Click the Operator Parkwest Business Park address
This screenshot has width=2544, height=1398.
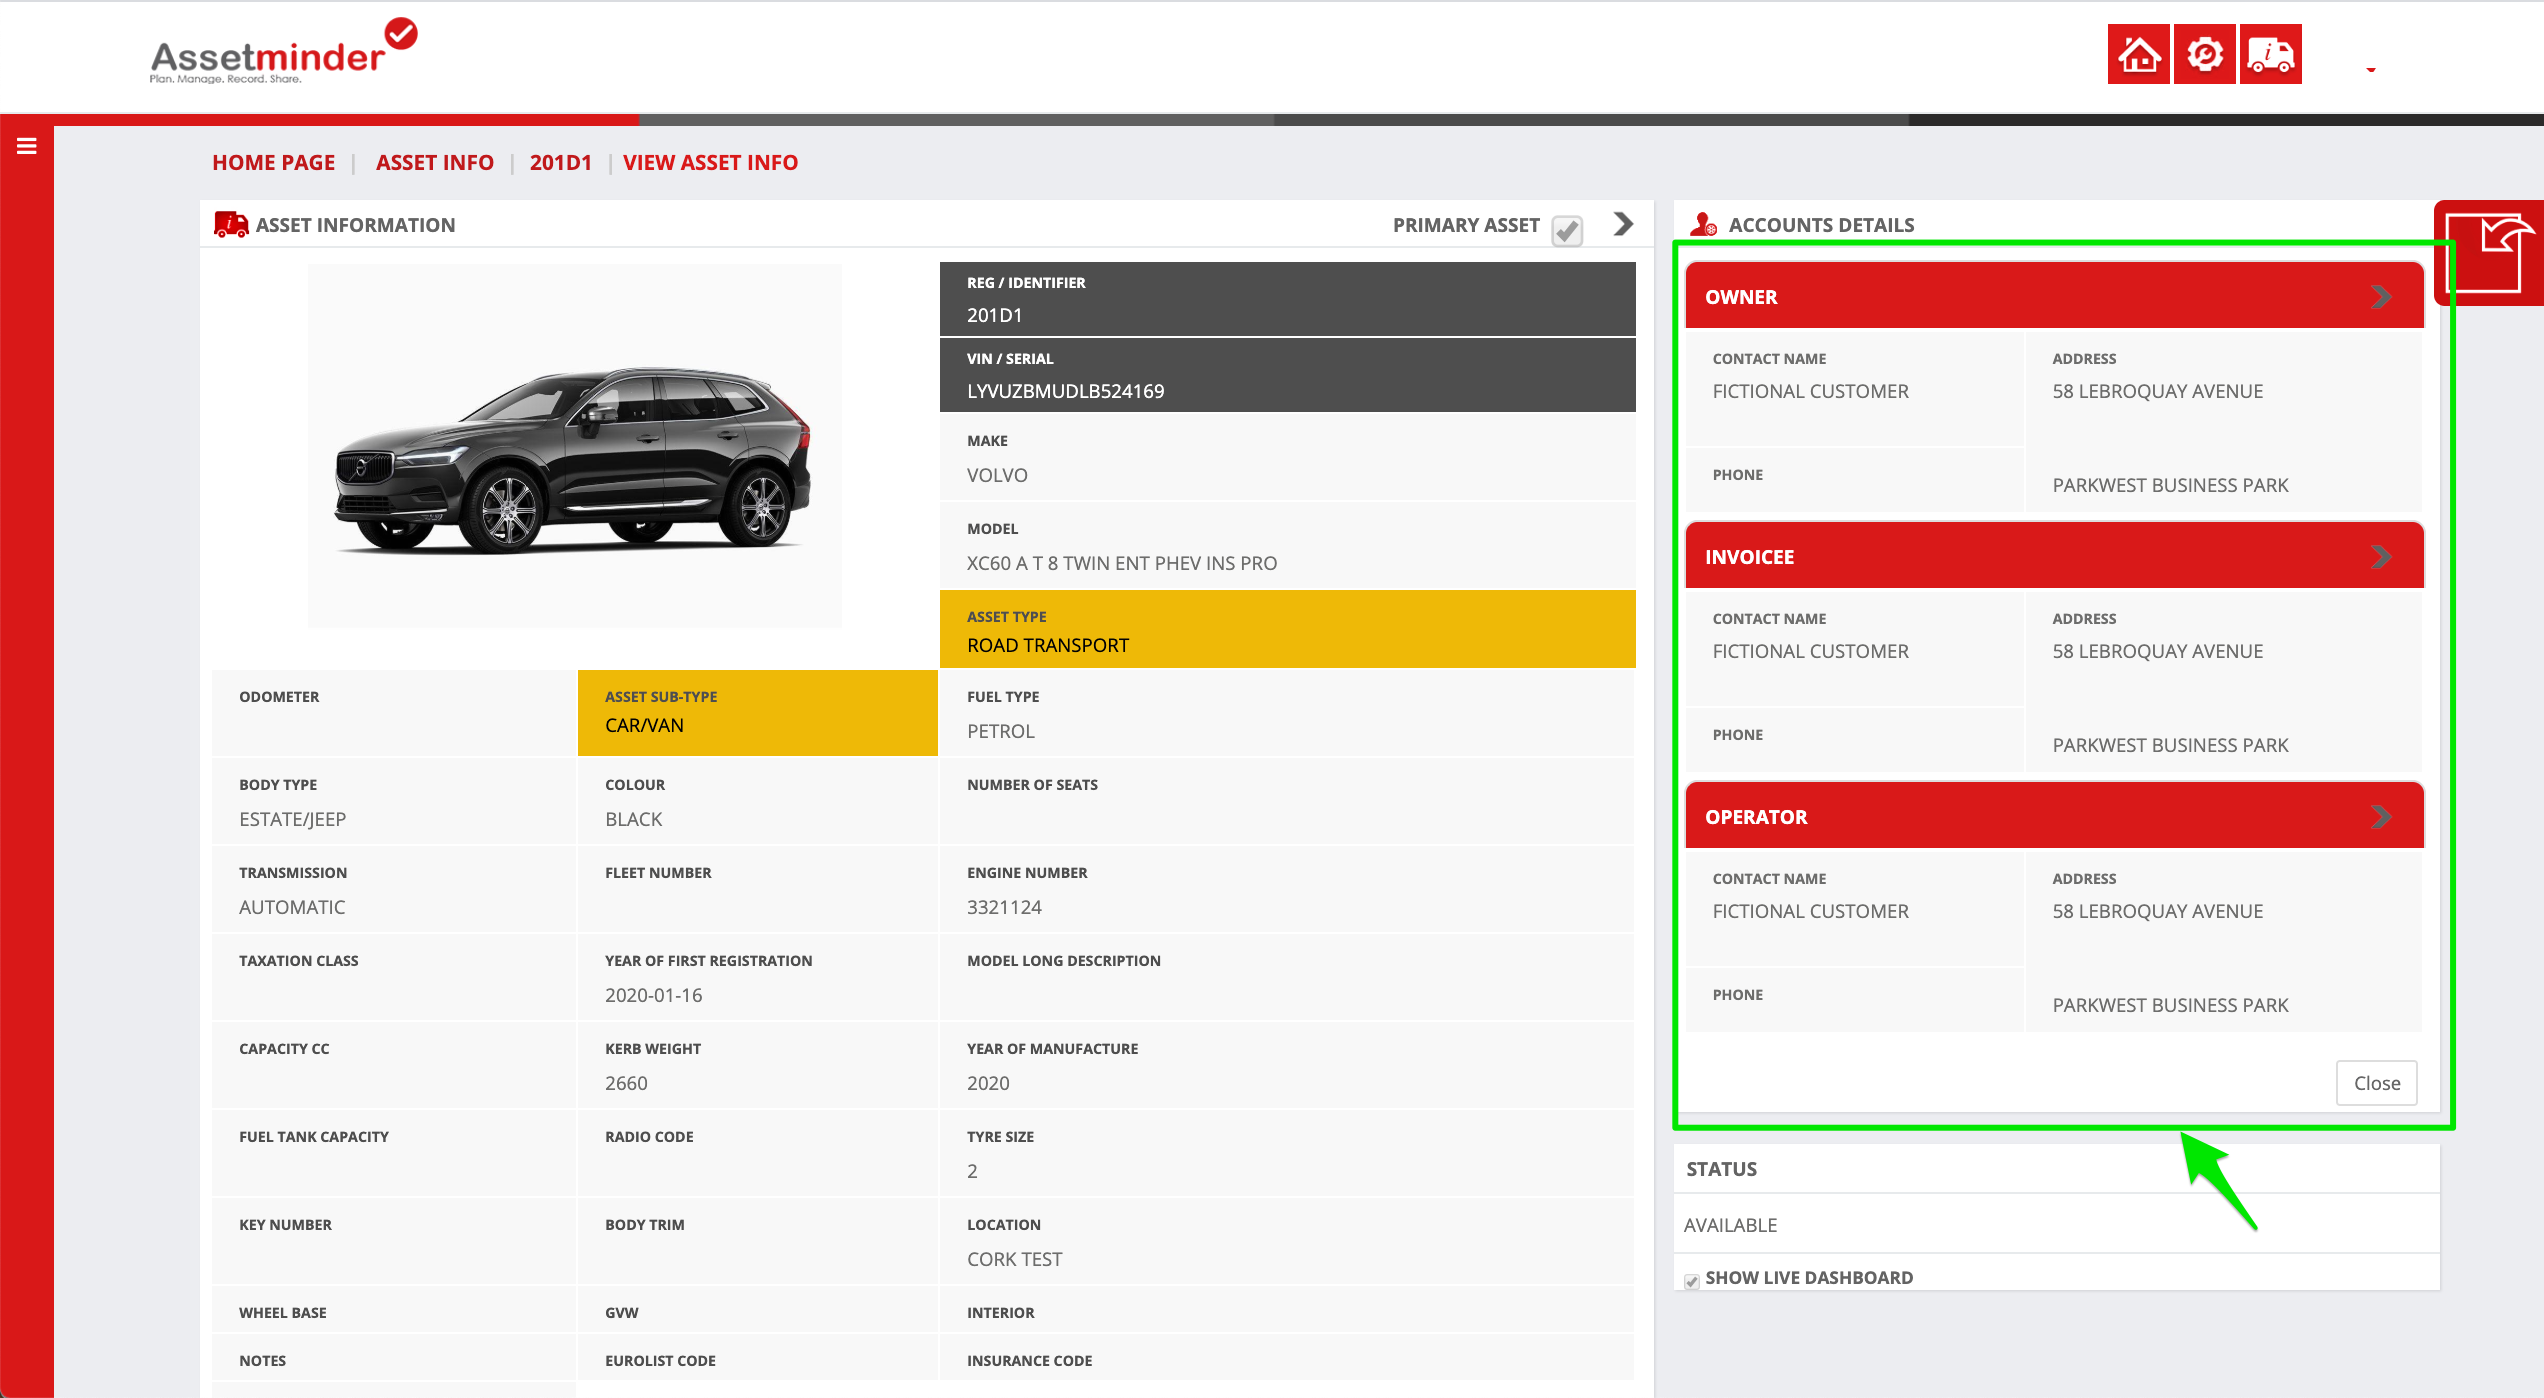pos(2170,1005)
